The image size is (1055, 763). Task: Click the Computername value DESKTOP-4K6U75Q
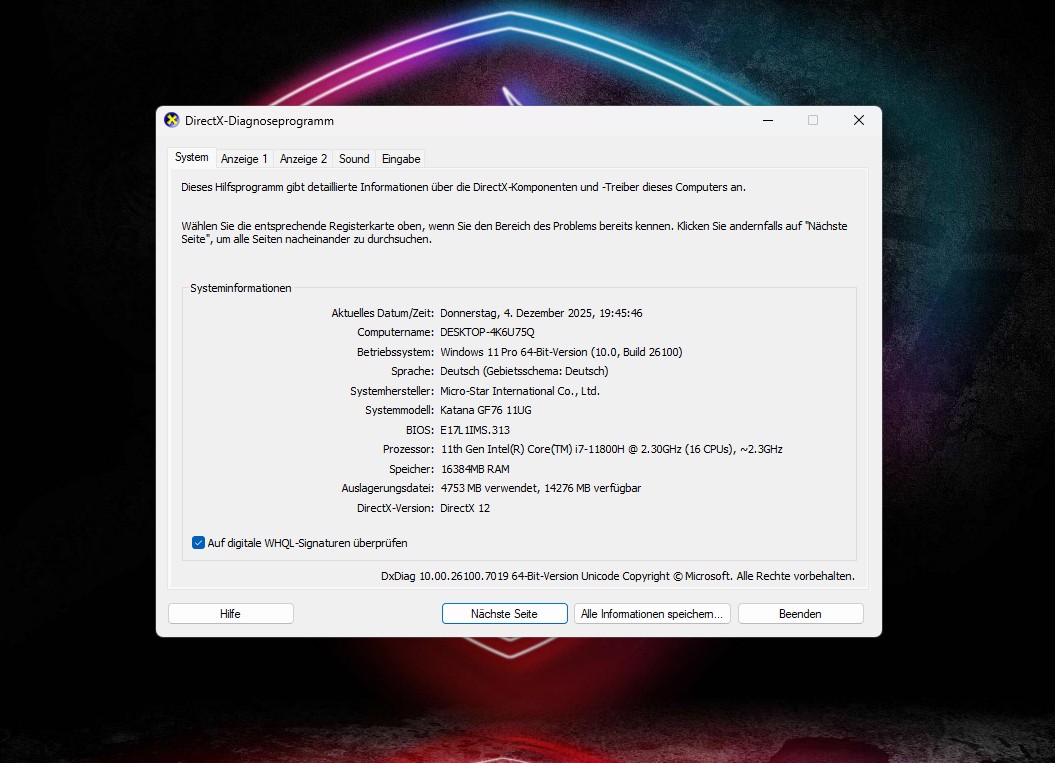487,332
